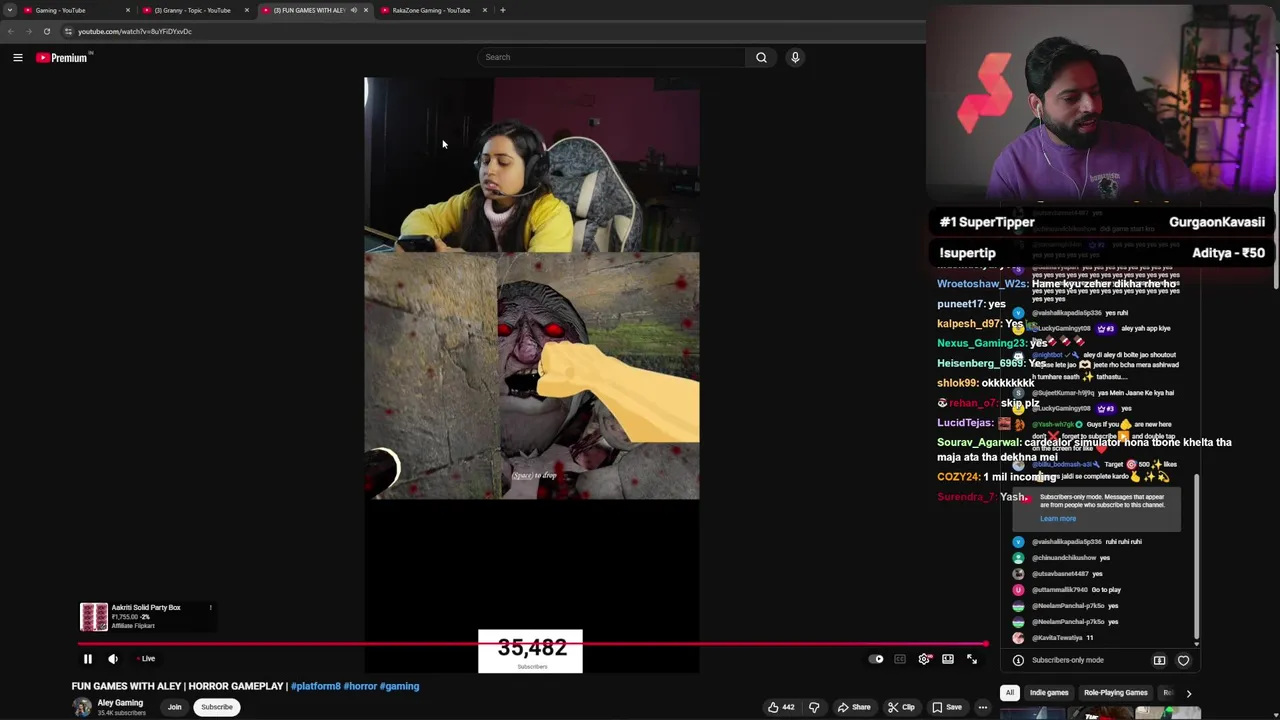Select the Indie games filter chip
1280x720 pixels.
1049,693
